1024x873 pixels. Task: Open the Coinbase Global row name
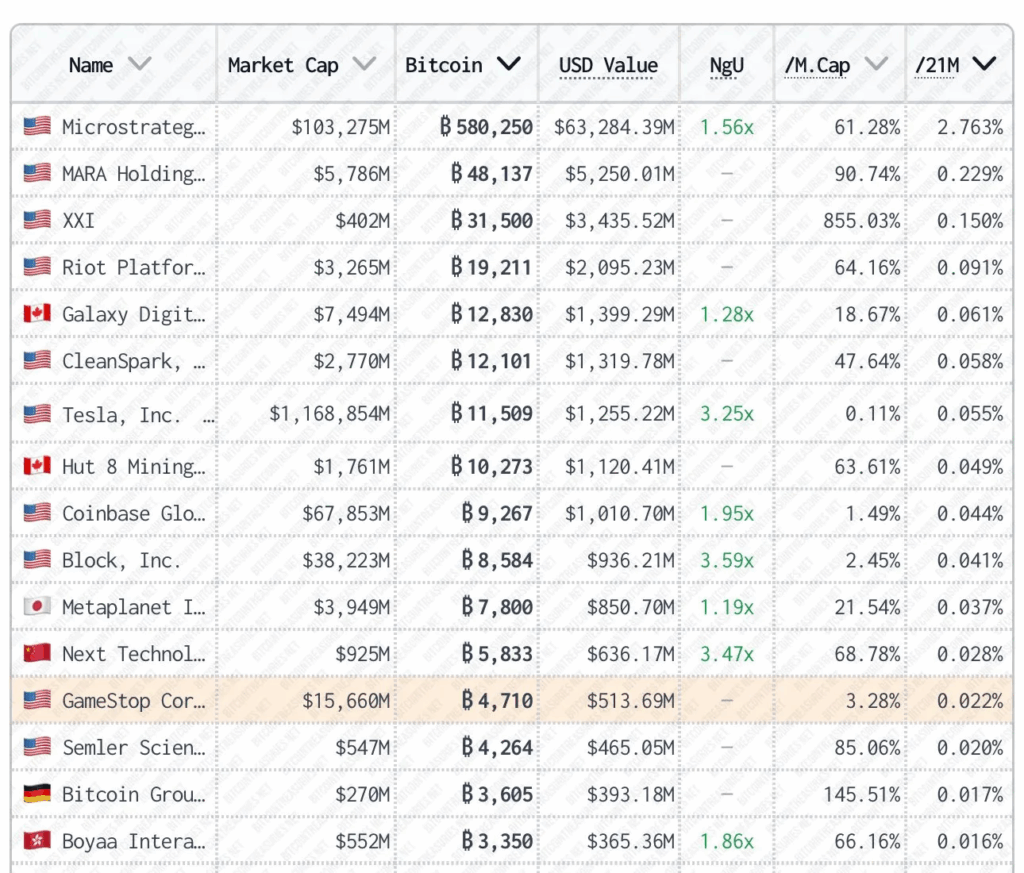tap(133, 514)
